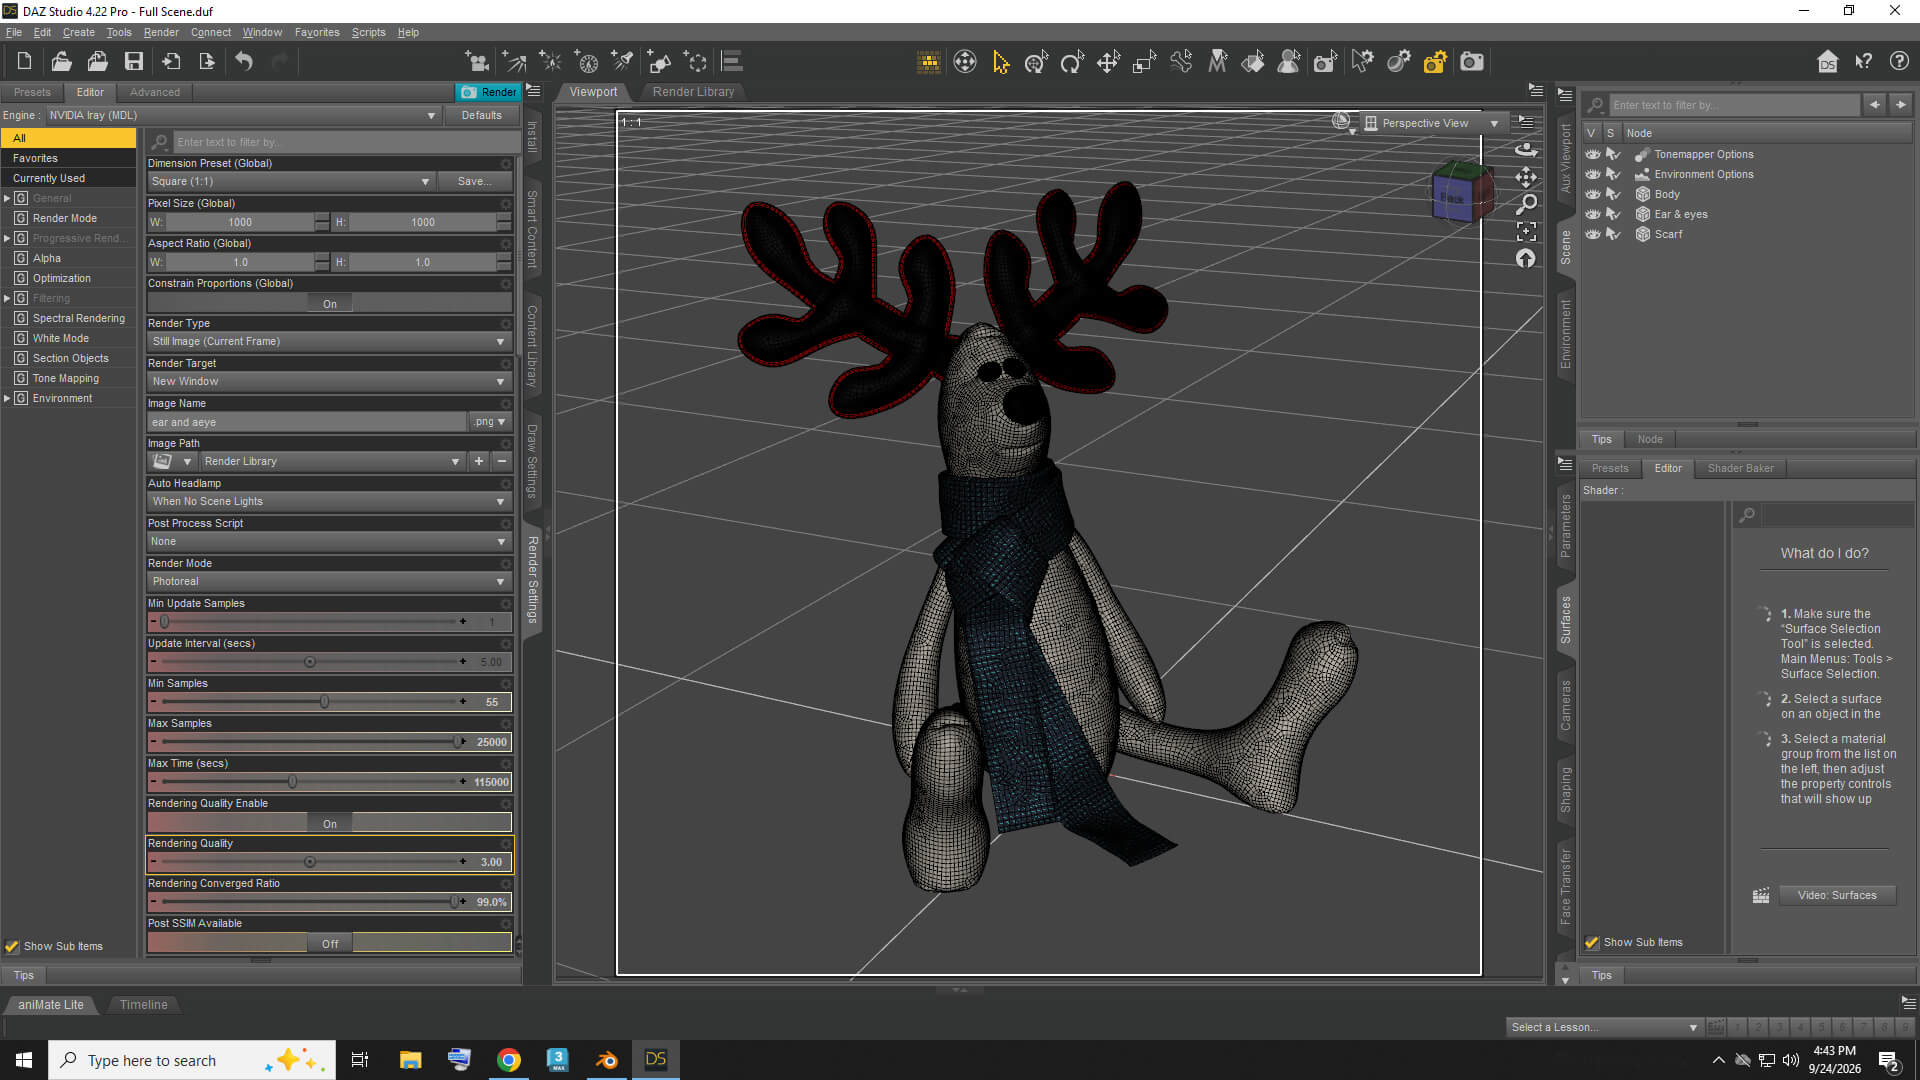
Task: Open the Scripts menu
Action: tap(368, 32)
